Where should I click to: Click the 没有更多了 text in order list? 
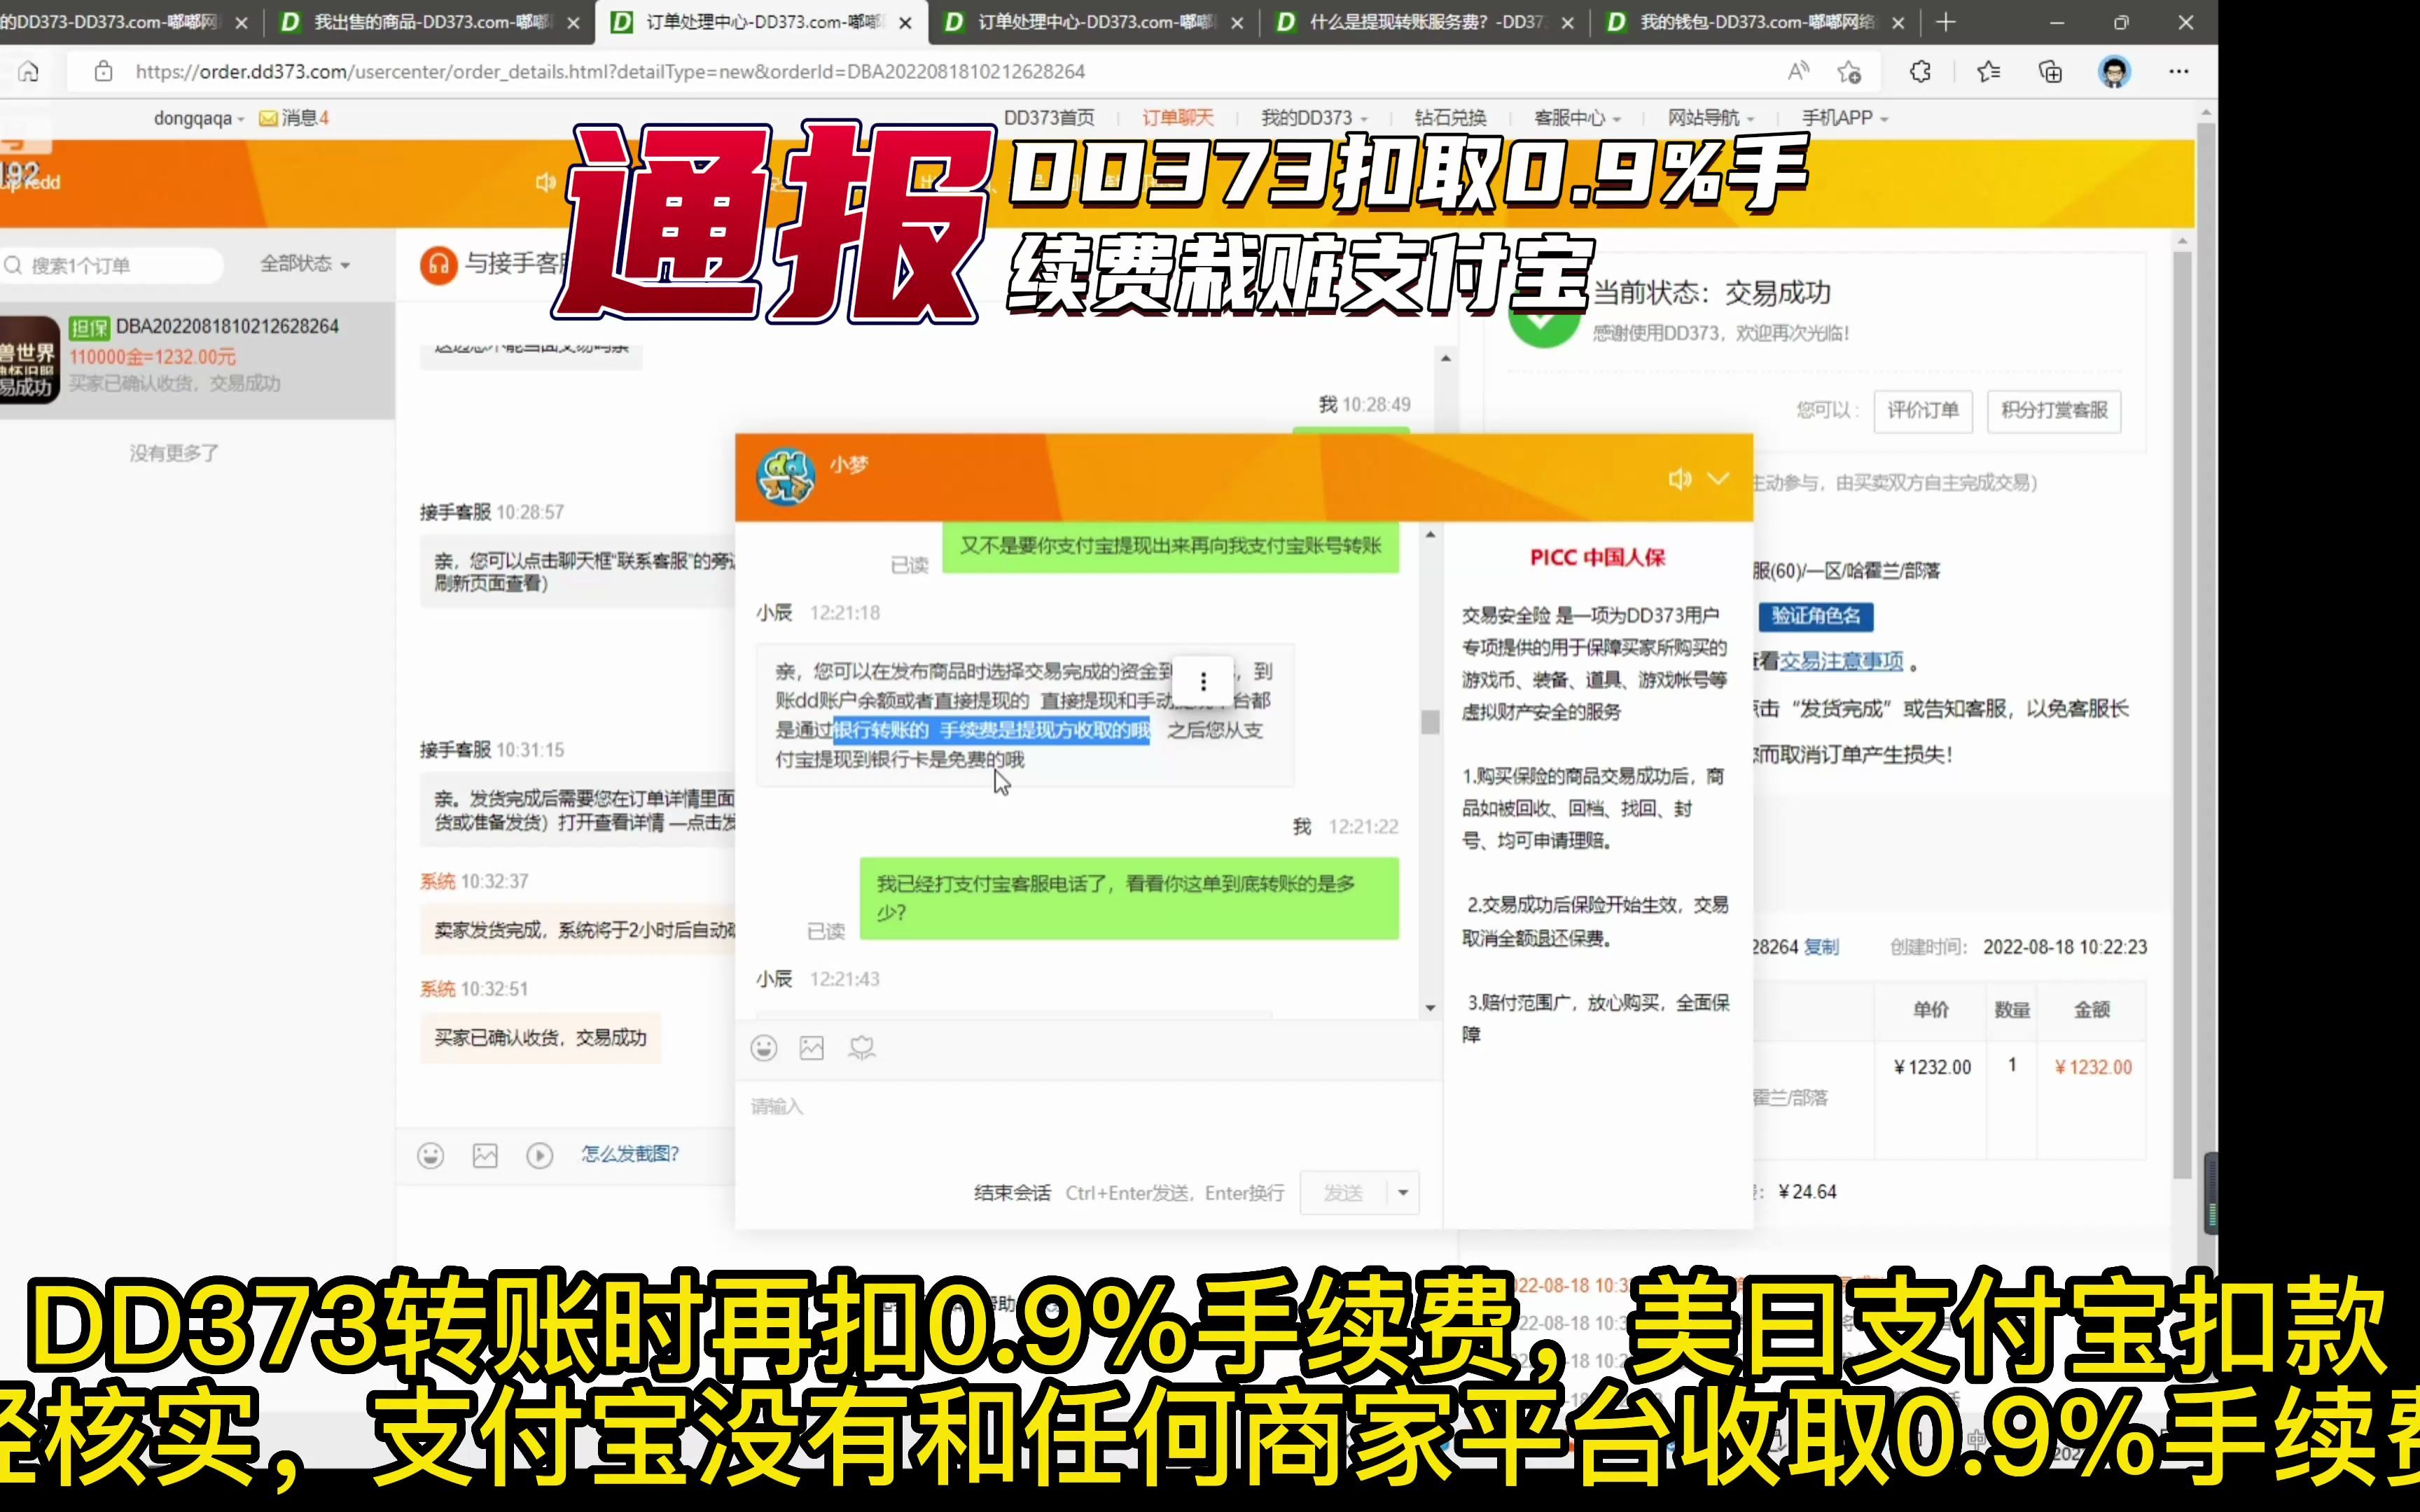pyautogui.click(x=173, y=453)
